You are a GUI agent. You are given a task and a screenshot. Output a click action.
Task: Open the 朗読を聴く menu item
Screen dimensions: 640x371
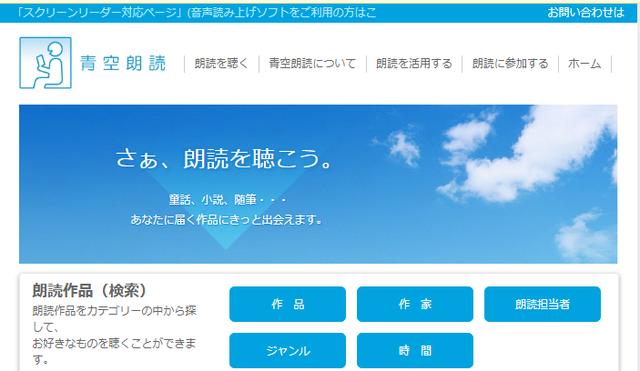pos(221,64)
